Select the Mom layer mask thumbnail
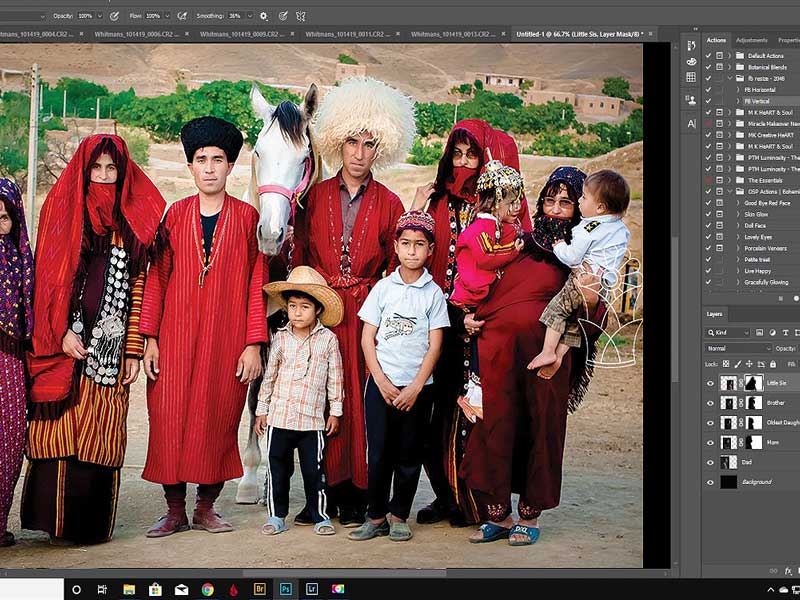 (753, 442)
